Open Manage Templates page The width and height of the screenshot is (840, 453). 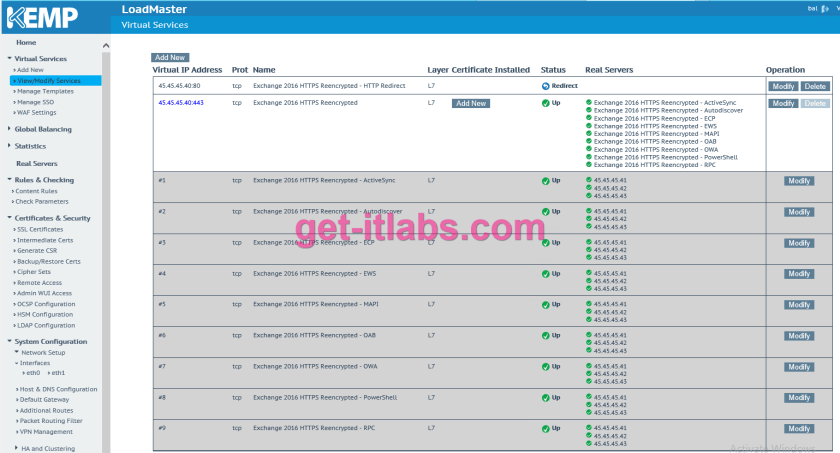point(46,92)
